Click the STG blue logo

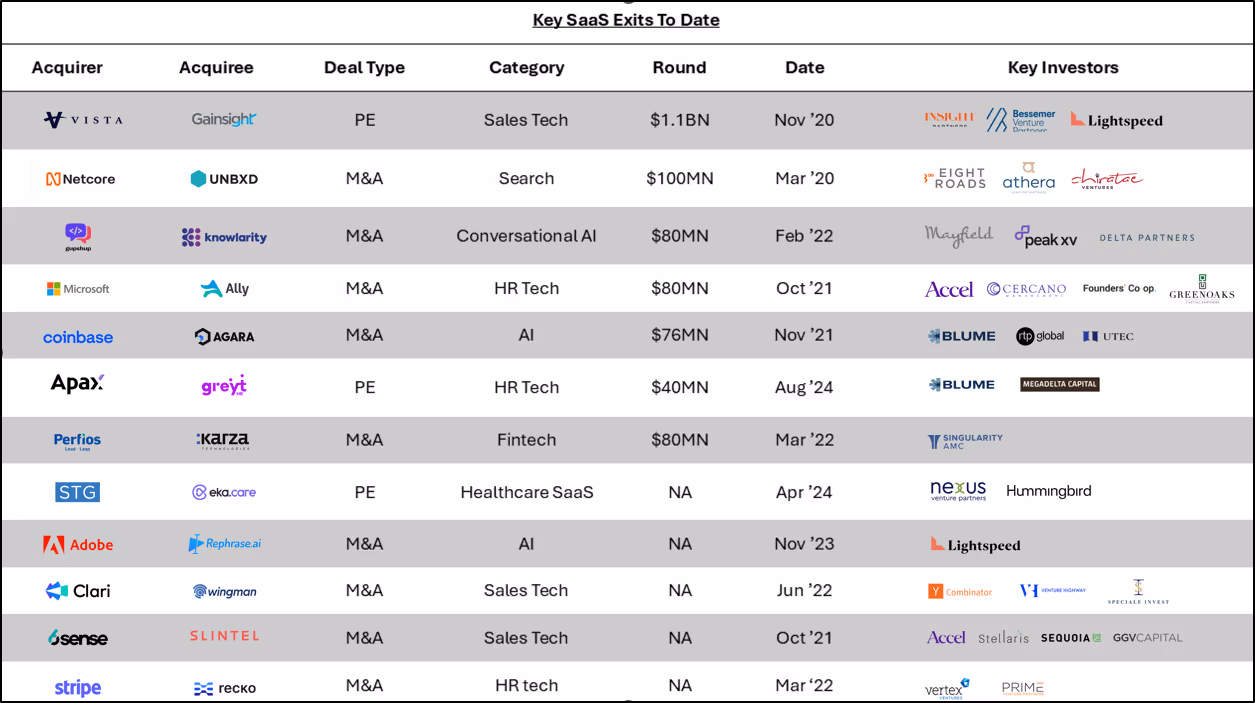[78, 492]
